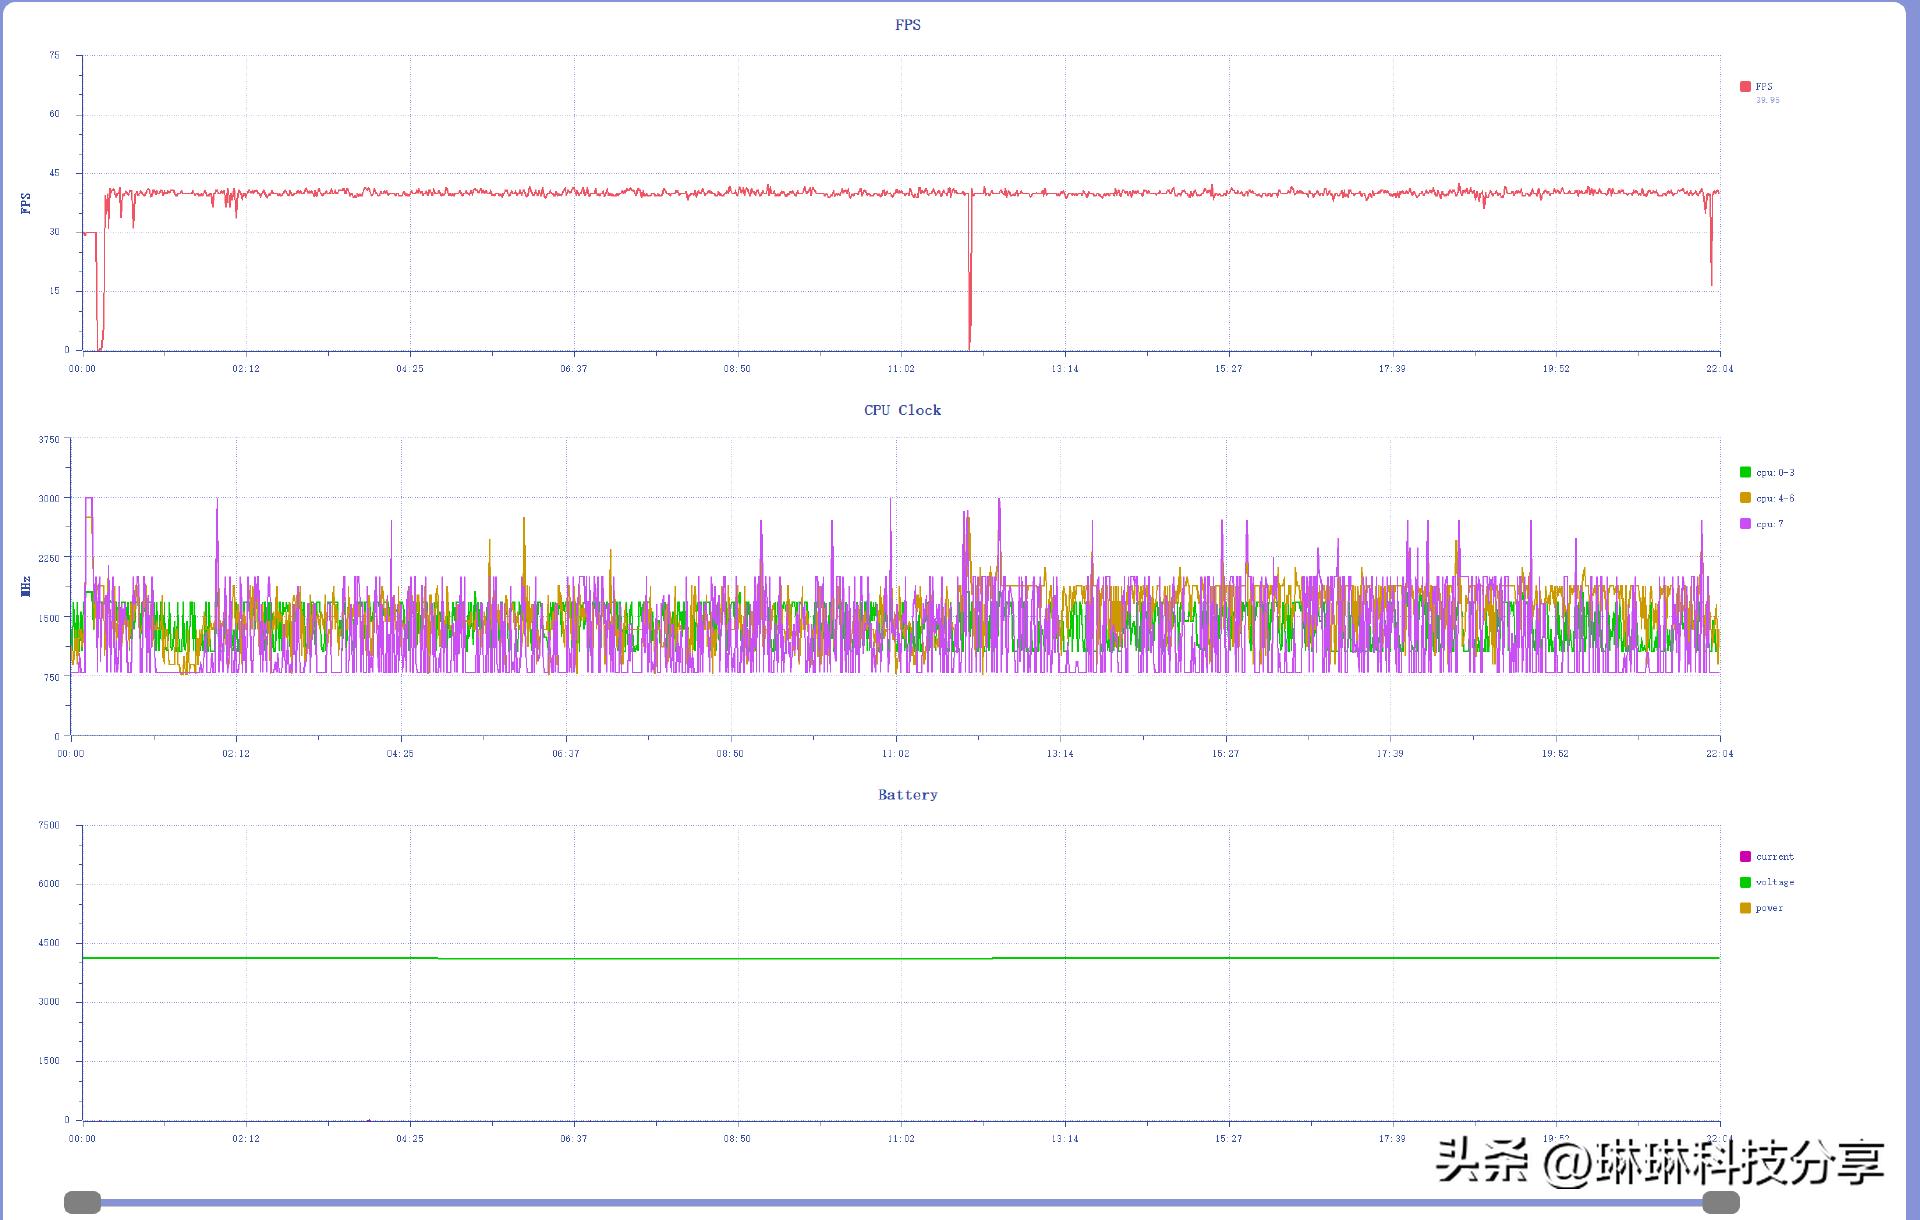Click the 75 tick on FPS axis
The width and height of the screenshot is (1920, 1220).
[x=54, y=55]
